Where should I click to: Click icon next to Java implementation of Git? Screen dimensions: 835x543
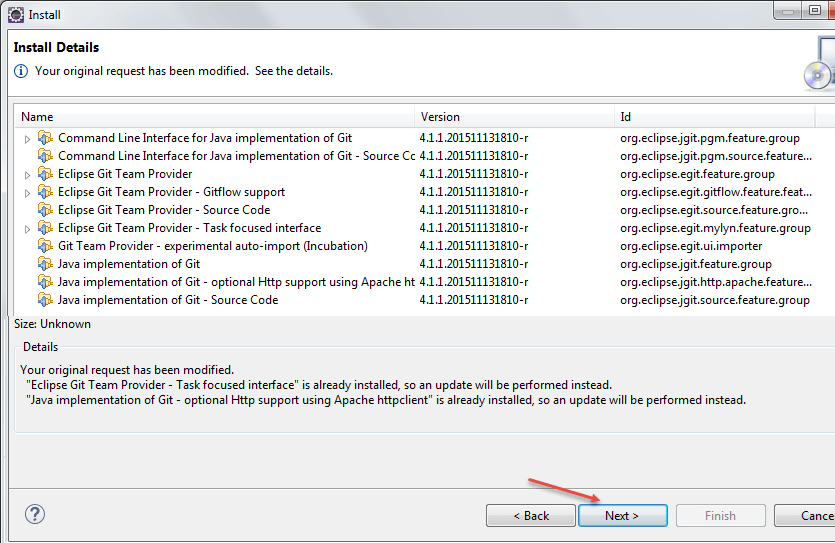[x=45, y=264]
